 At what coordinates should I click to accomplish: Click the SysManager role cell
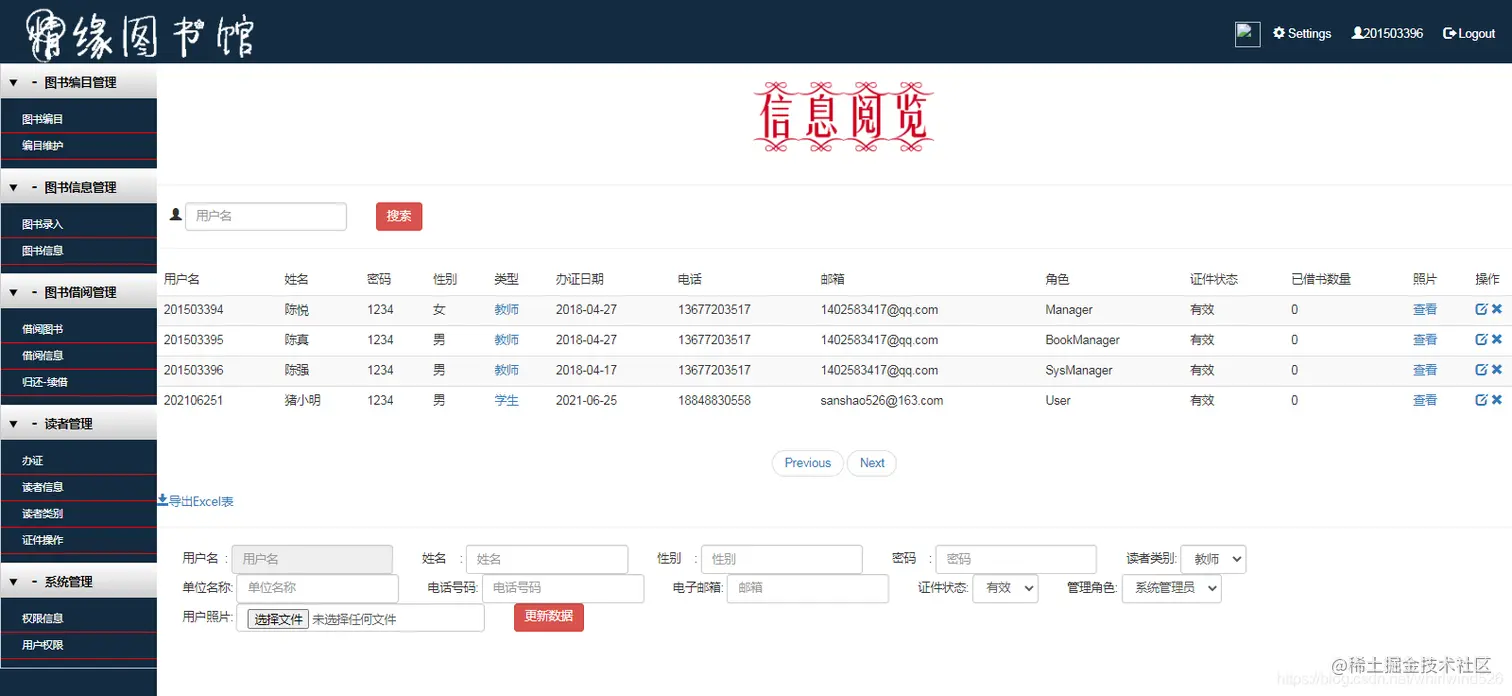[x=1079, y=370]
